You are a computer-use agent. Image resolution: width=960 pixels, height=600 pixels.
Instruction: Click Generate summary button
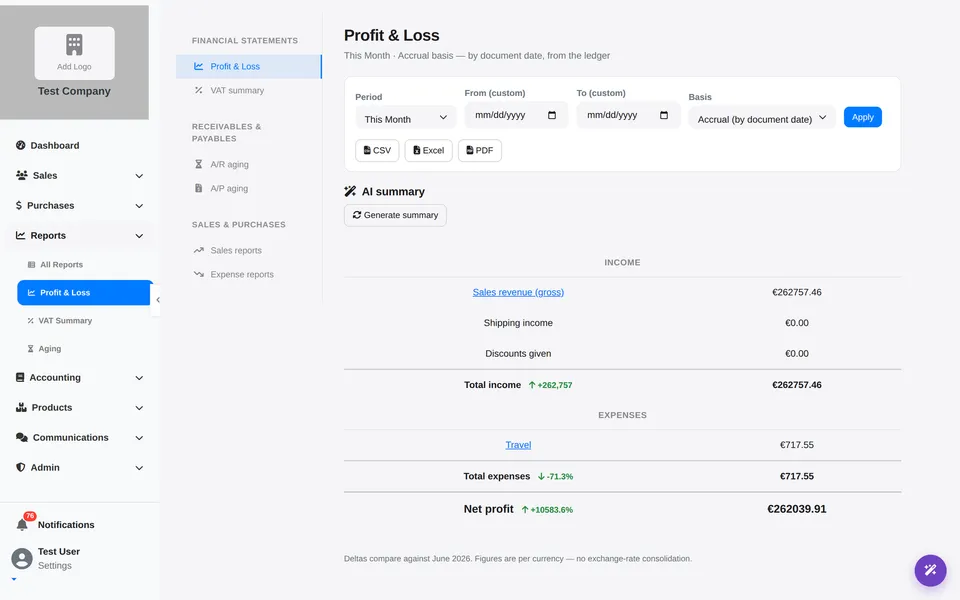click(396, 215)
